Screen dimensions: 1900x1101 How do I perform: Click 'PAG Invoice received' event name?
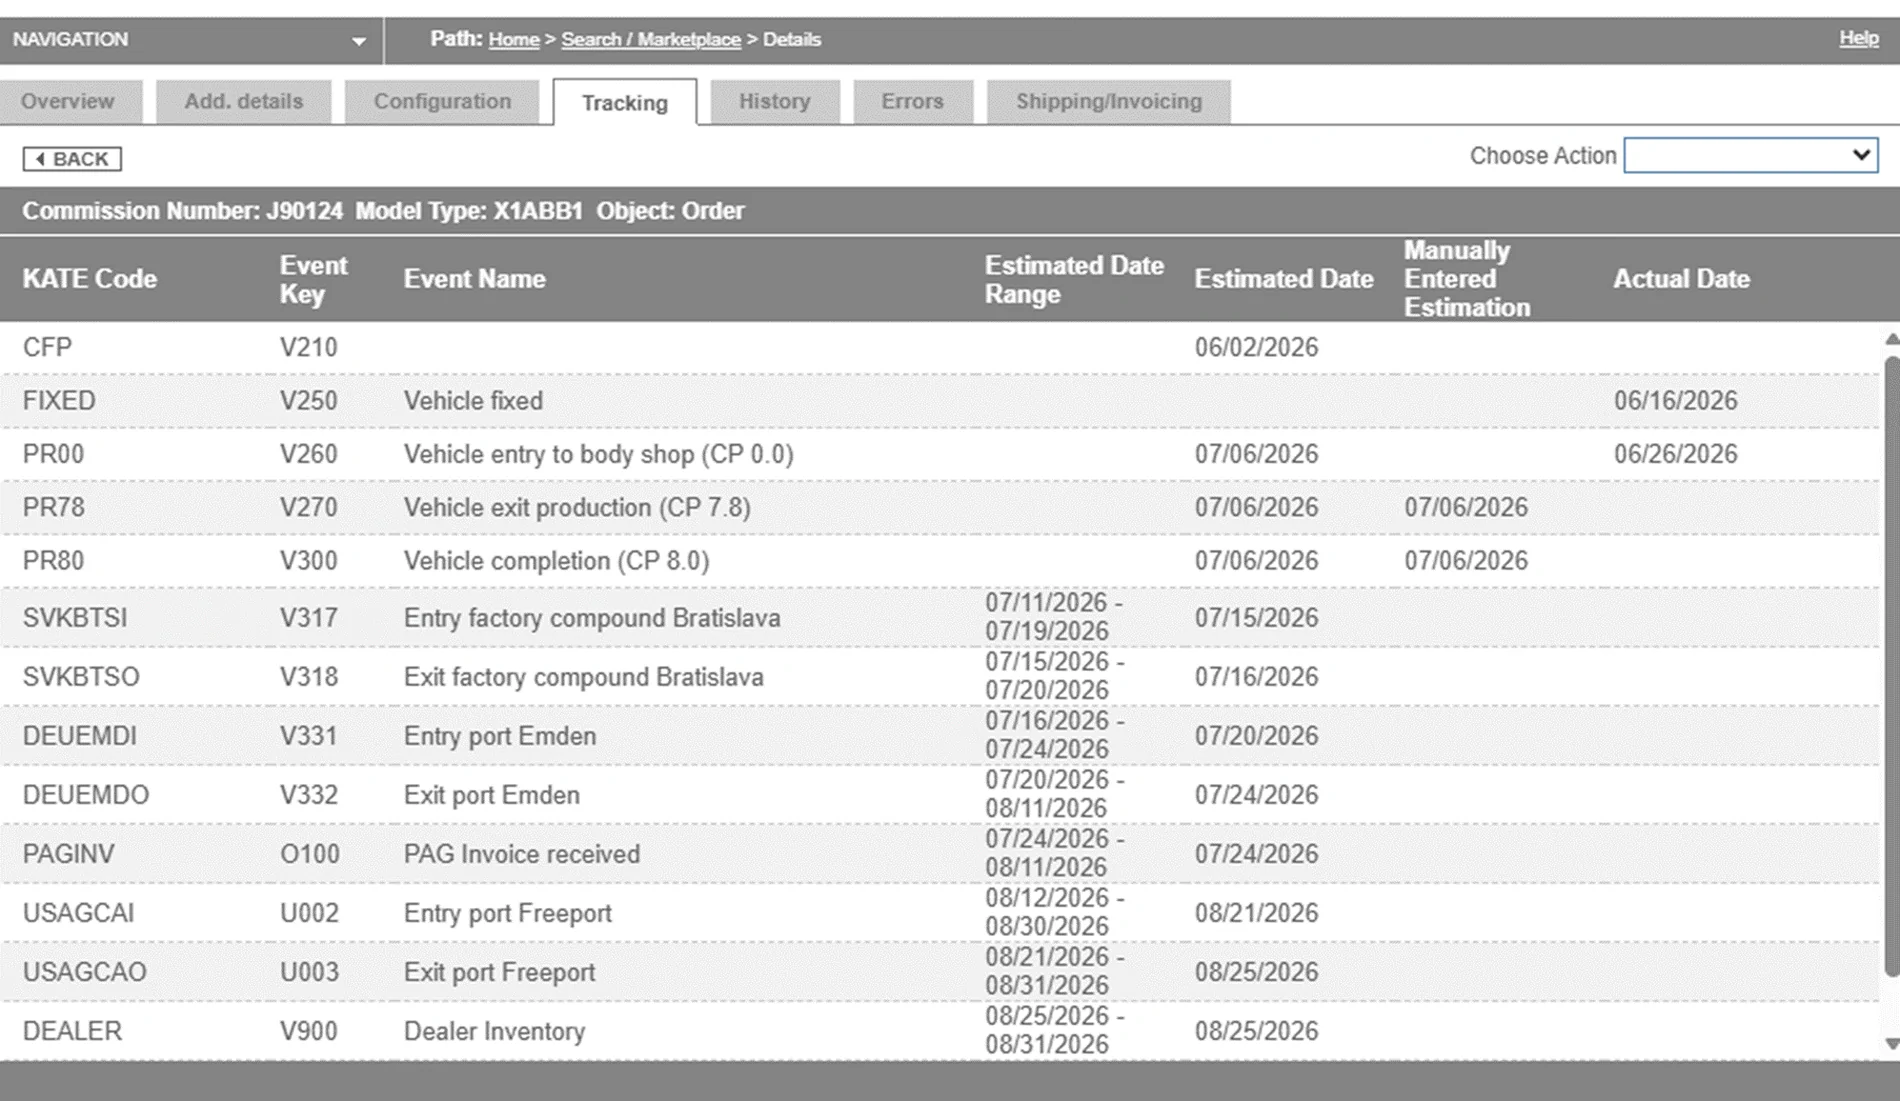(x=522, y=854)
